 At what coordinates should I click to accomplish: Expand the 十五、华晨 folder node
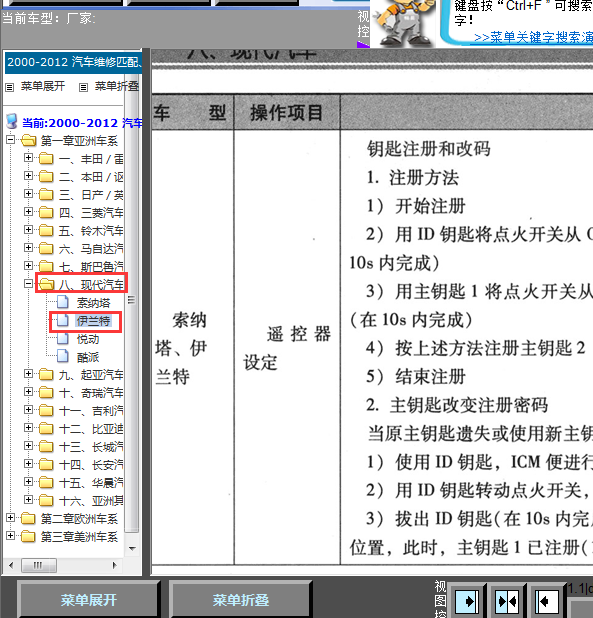28,481
